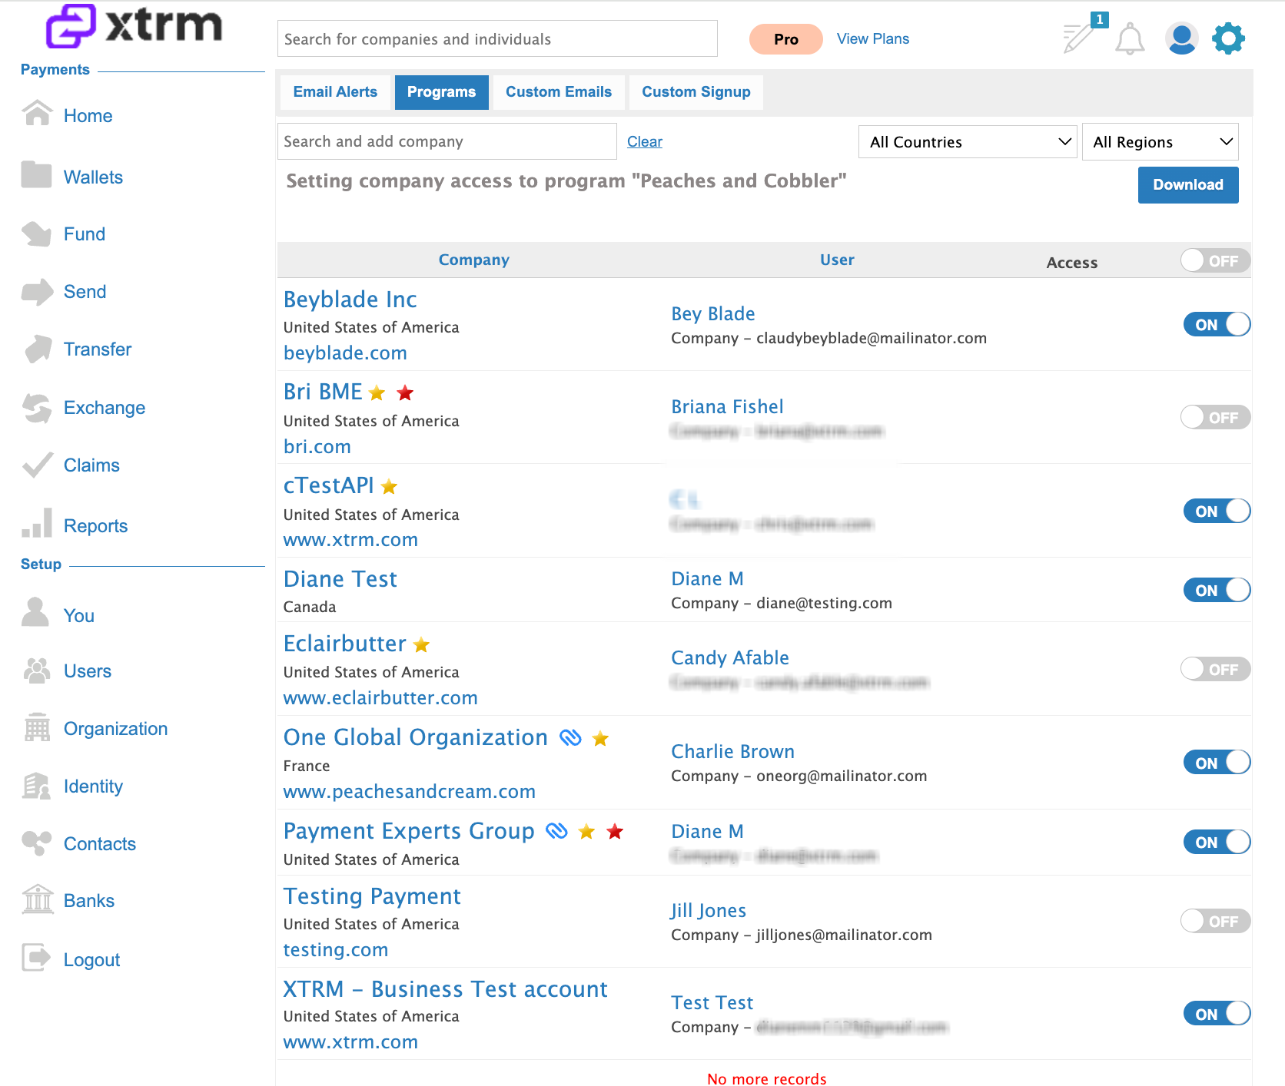This screenshot has height=1086, width=1285.
Task: Turn off access for One Global Organization
Action: (x=1217, y=762)
